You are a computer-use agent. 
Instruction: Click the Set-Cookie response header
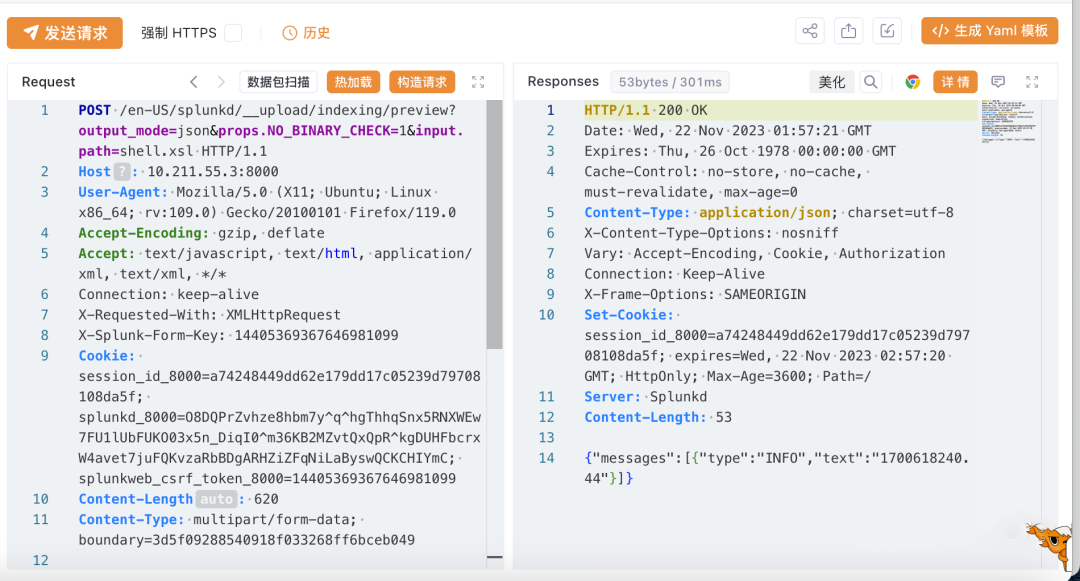click(629, 315)
